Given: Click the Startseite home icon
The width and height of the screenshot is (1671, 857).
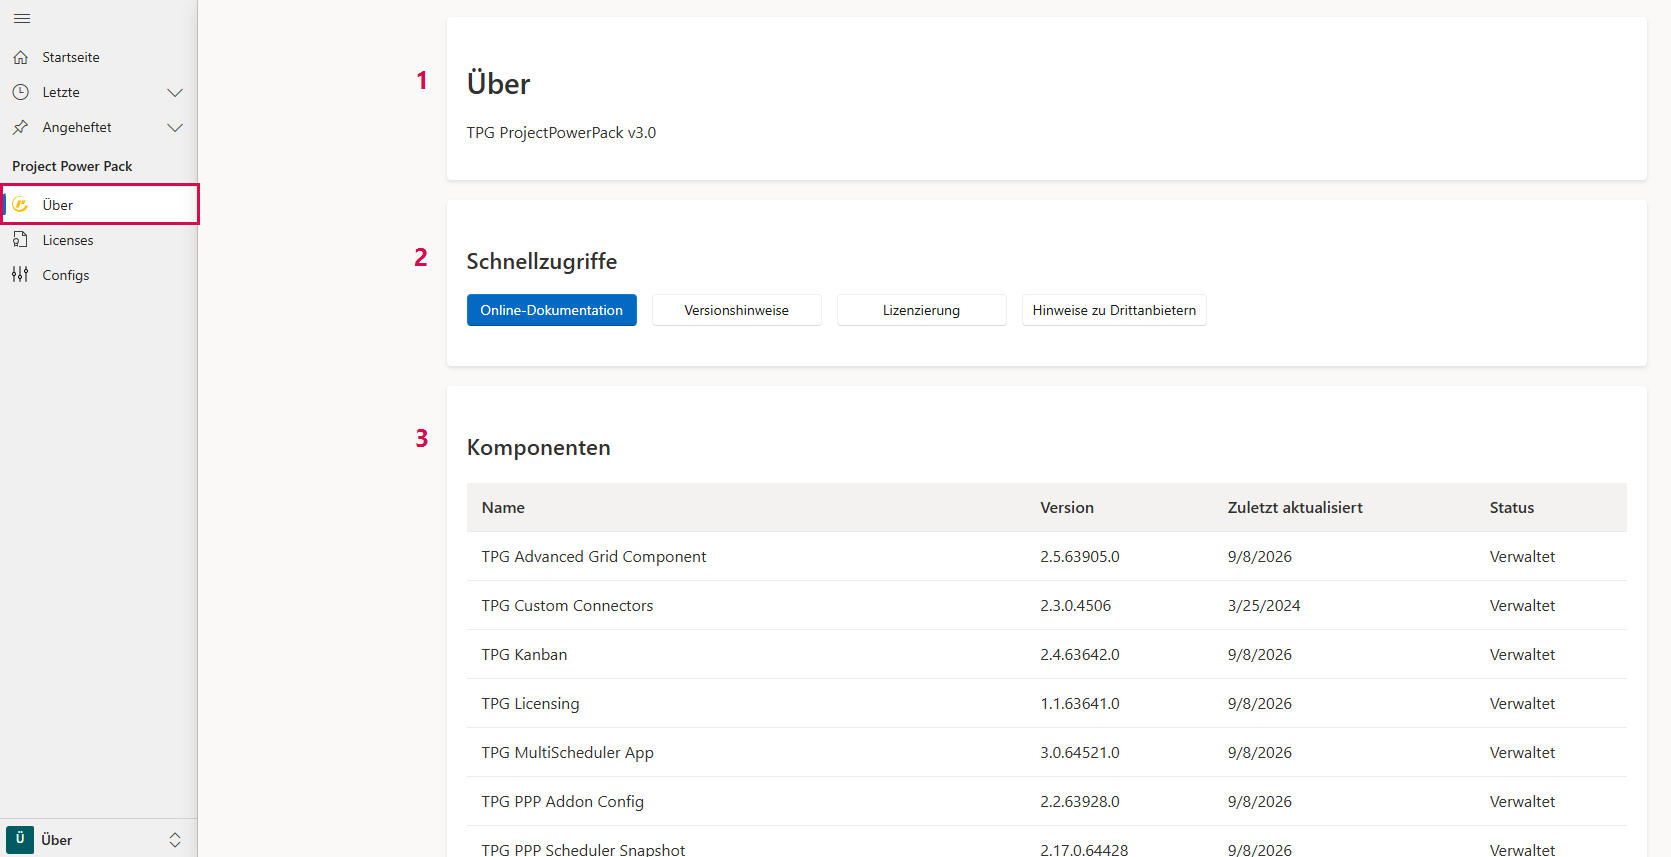Looking at the screenshot, I should [21, 57].
